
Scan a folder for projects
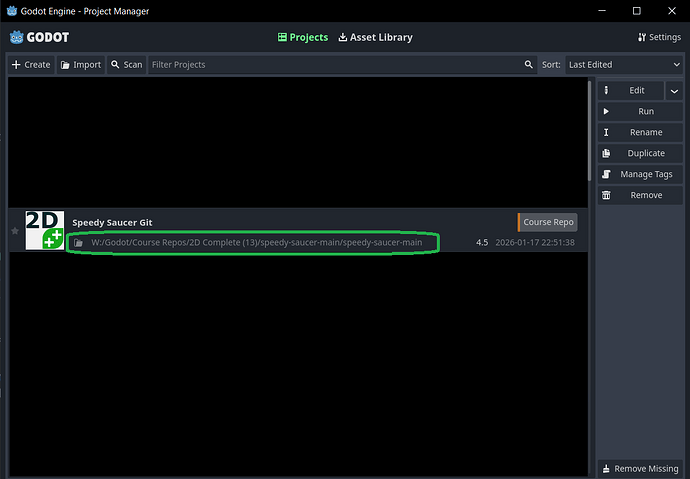(x=127, y=65)
